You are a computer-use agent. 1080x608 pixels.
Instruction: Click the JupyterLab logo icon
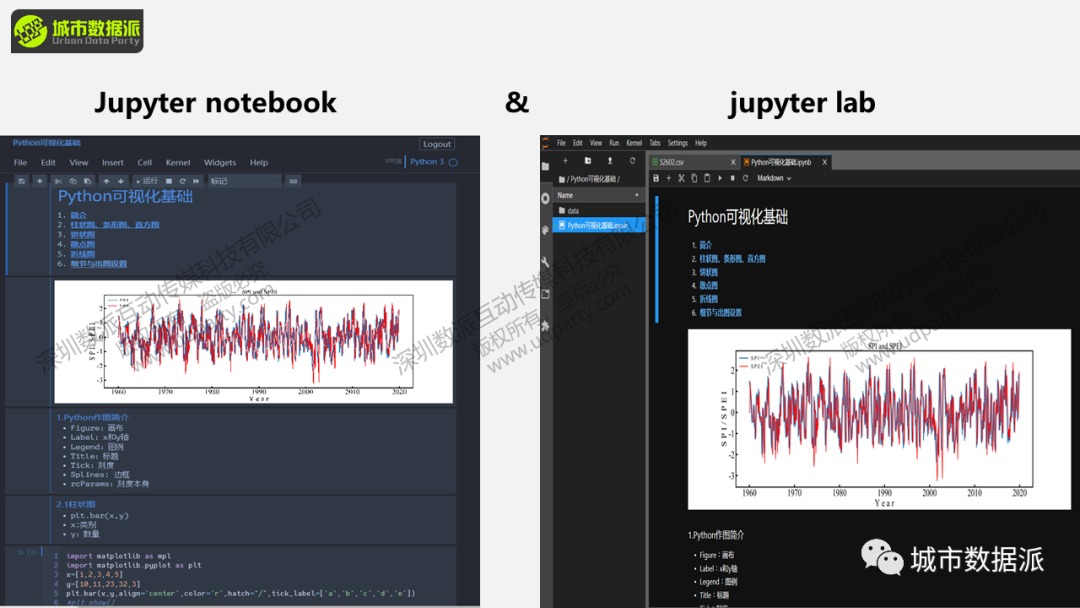546,143
